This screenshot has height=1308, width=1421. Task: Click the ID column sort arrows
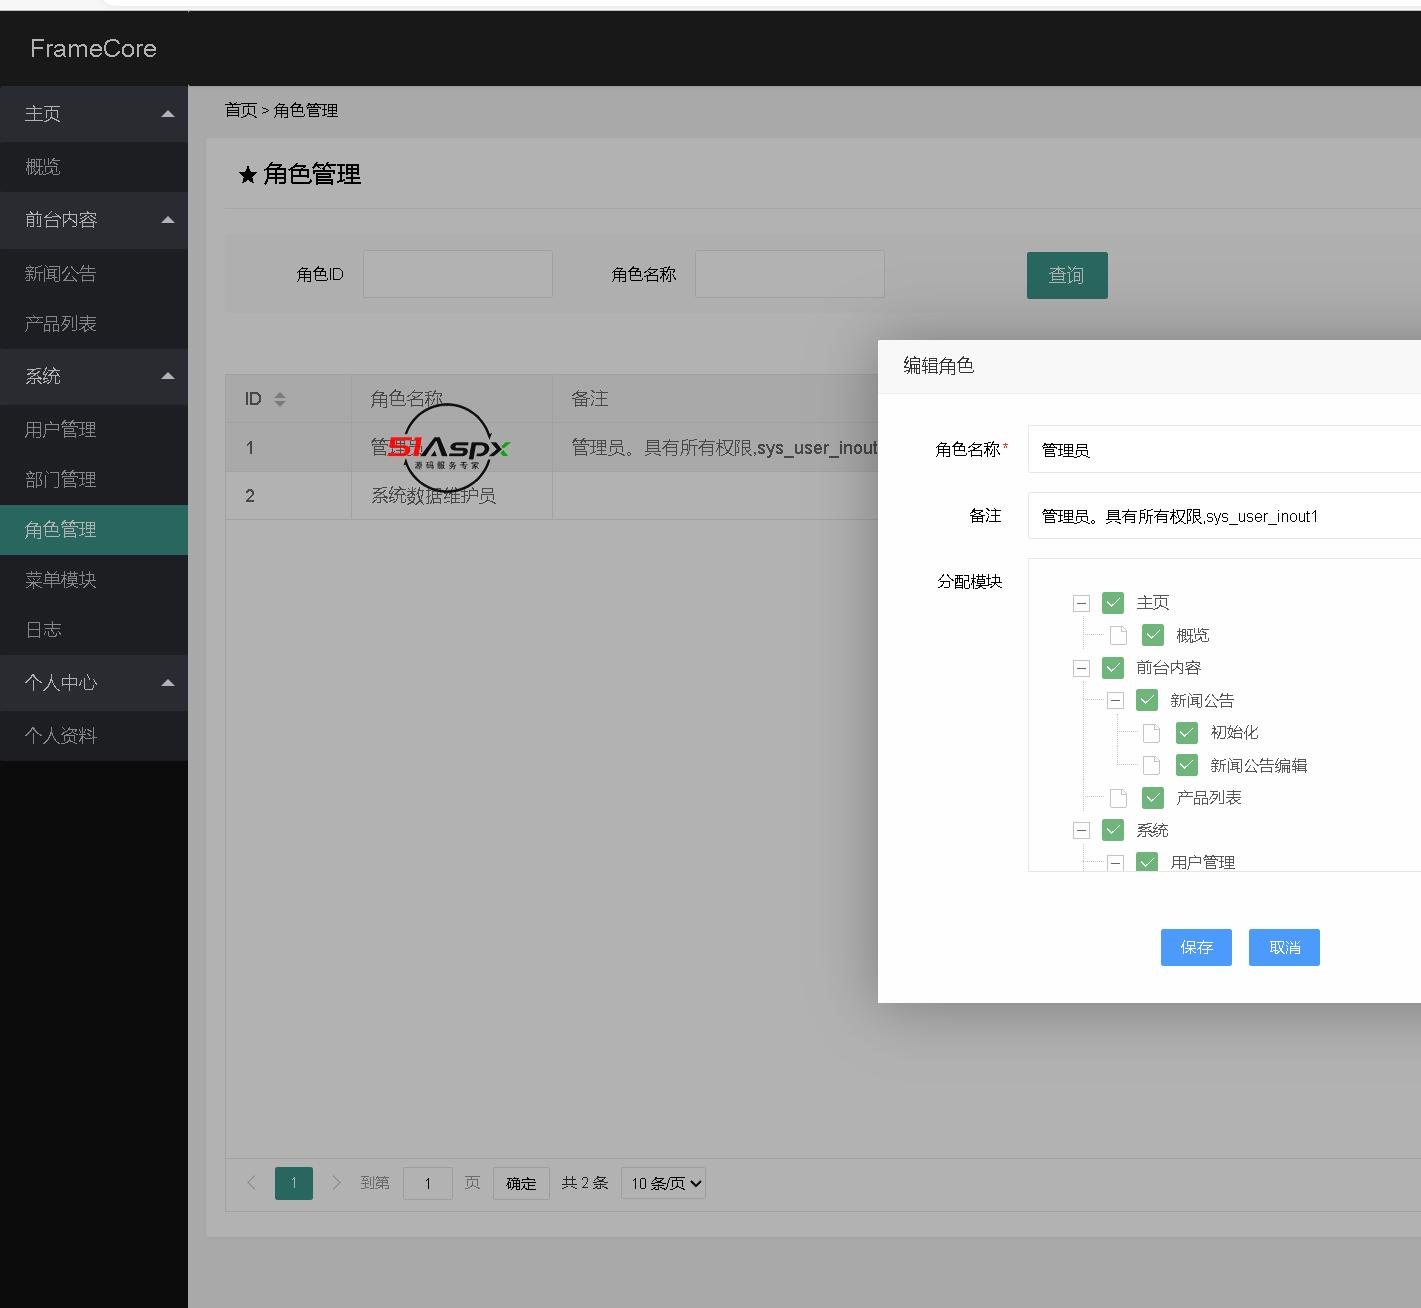(280, 399)
